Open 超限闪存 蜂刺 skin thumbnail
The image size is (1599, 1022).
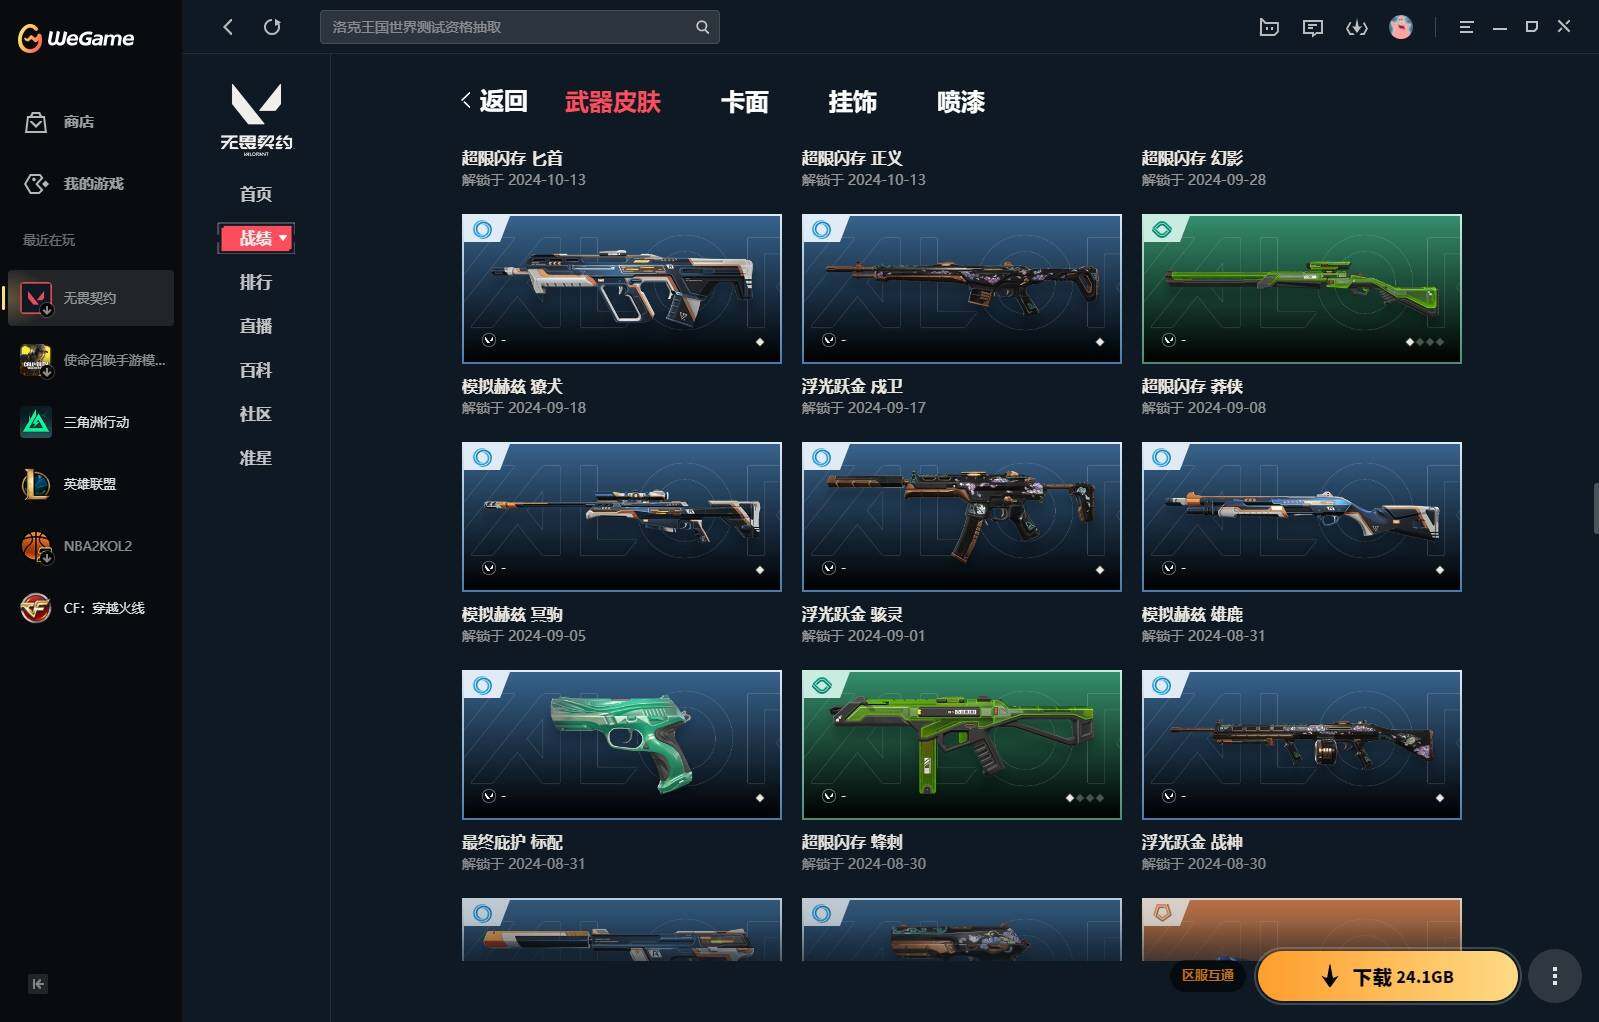[962, 745]
